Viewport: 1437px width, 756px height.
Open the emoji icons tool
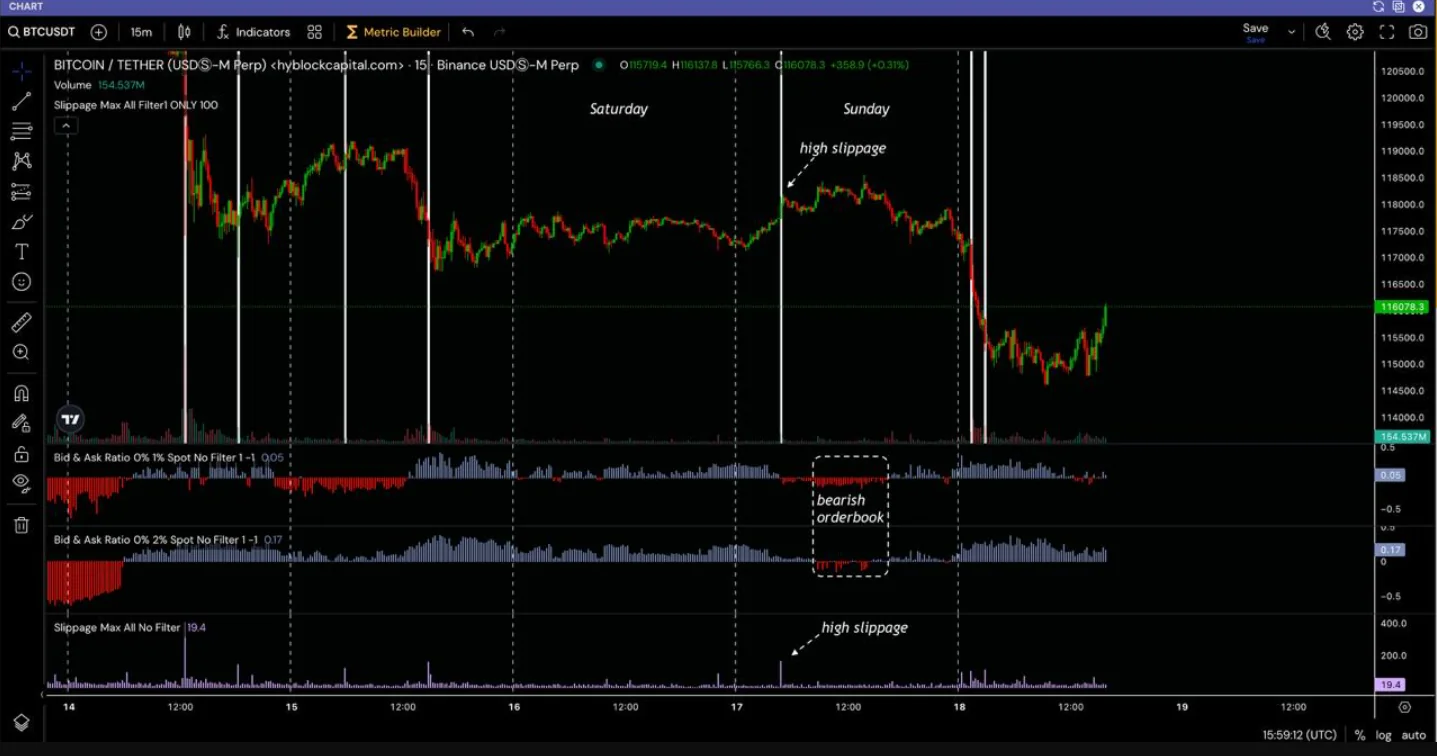[21, 283]
